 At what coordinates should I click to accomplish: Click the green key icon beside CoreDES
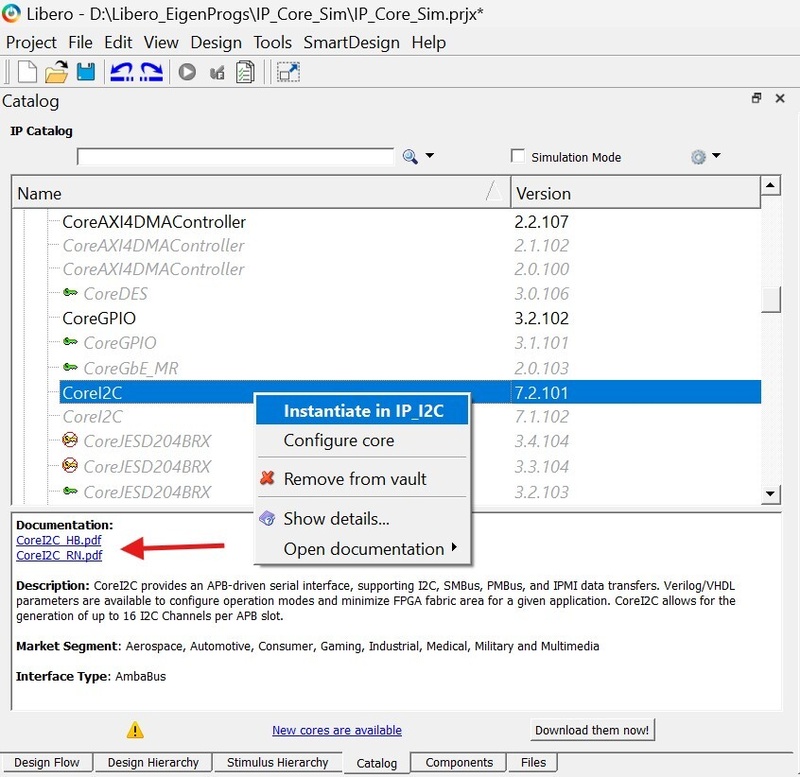coord(70,292)
